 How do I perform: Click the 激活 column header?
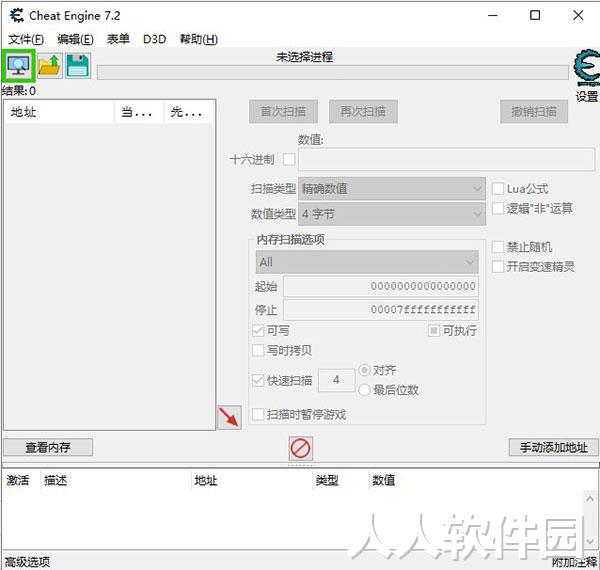[18, 480]
